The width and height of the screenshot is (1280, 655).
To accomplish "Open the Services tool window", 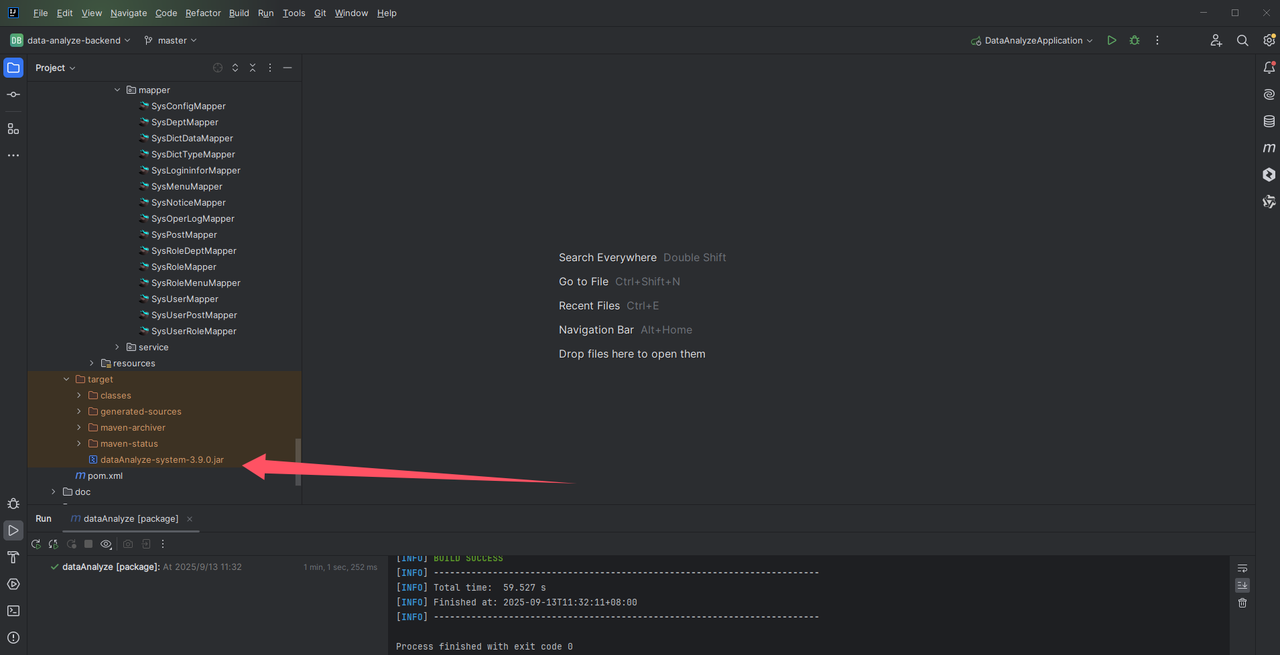I will [13, 583].
